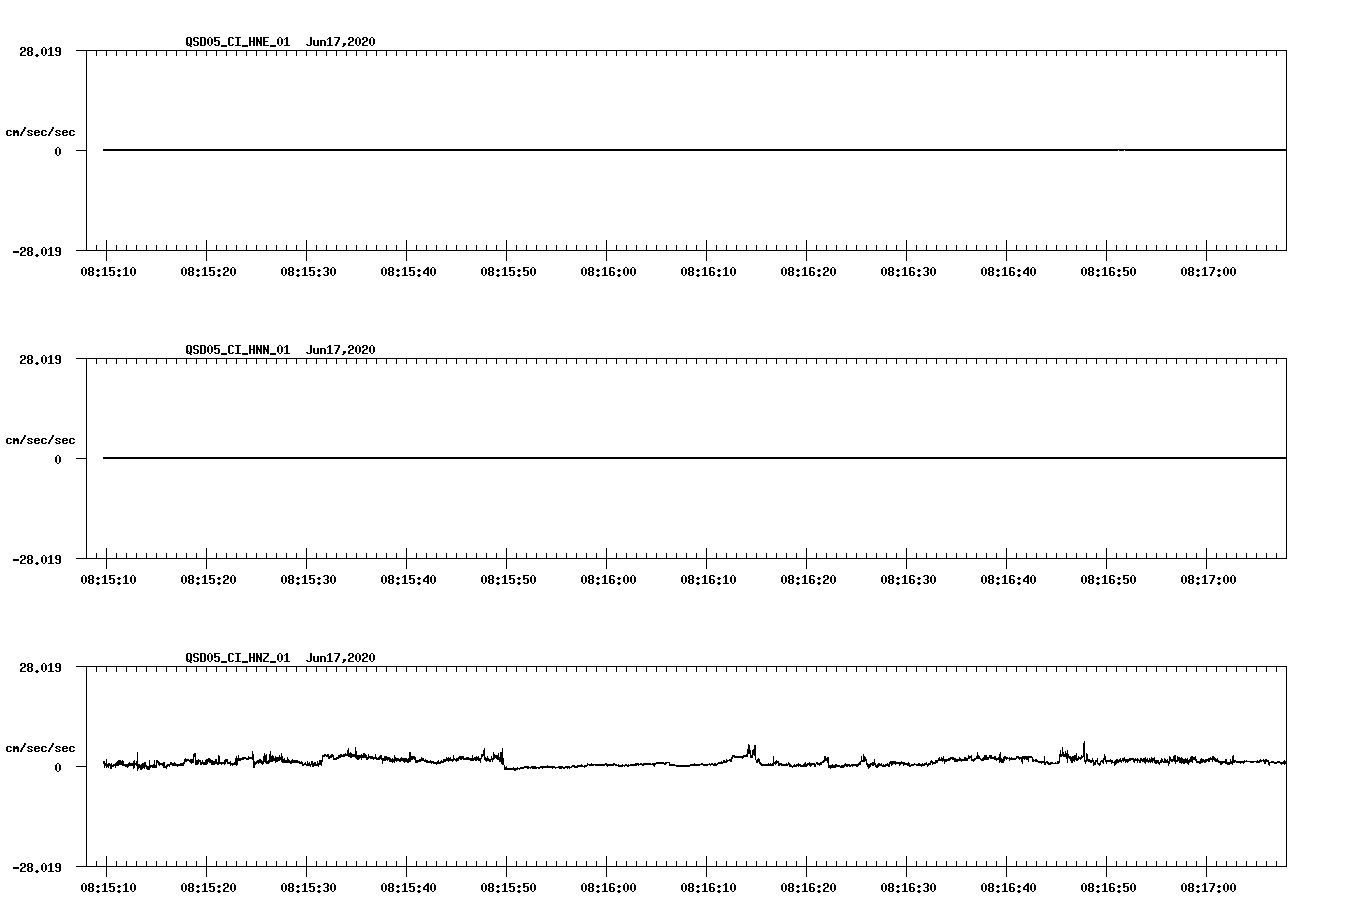The width and height of the screenshot is (1358, 924).
Task: Click 08:15:50 time label under HNZ plot
Action: [x=508, y=888]
